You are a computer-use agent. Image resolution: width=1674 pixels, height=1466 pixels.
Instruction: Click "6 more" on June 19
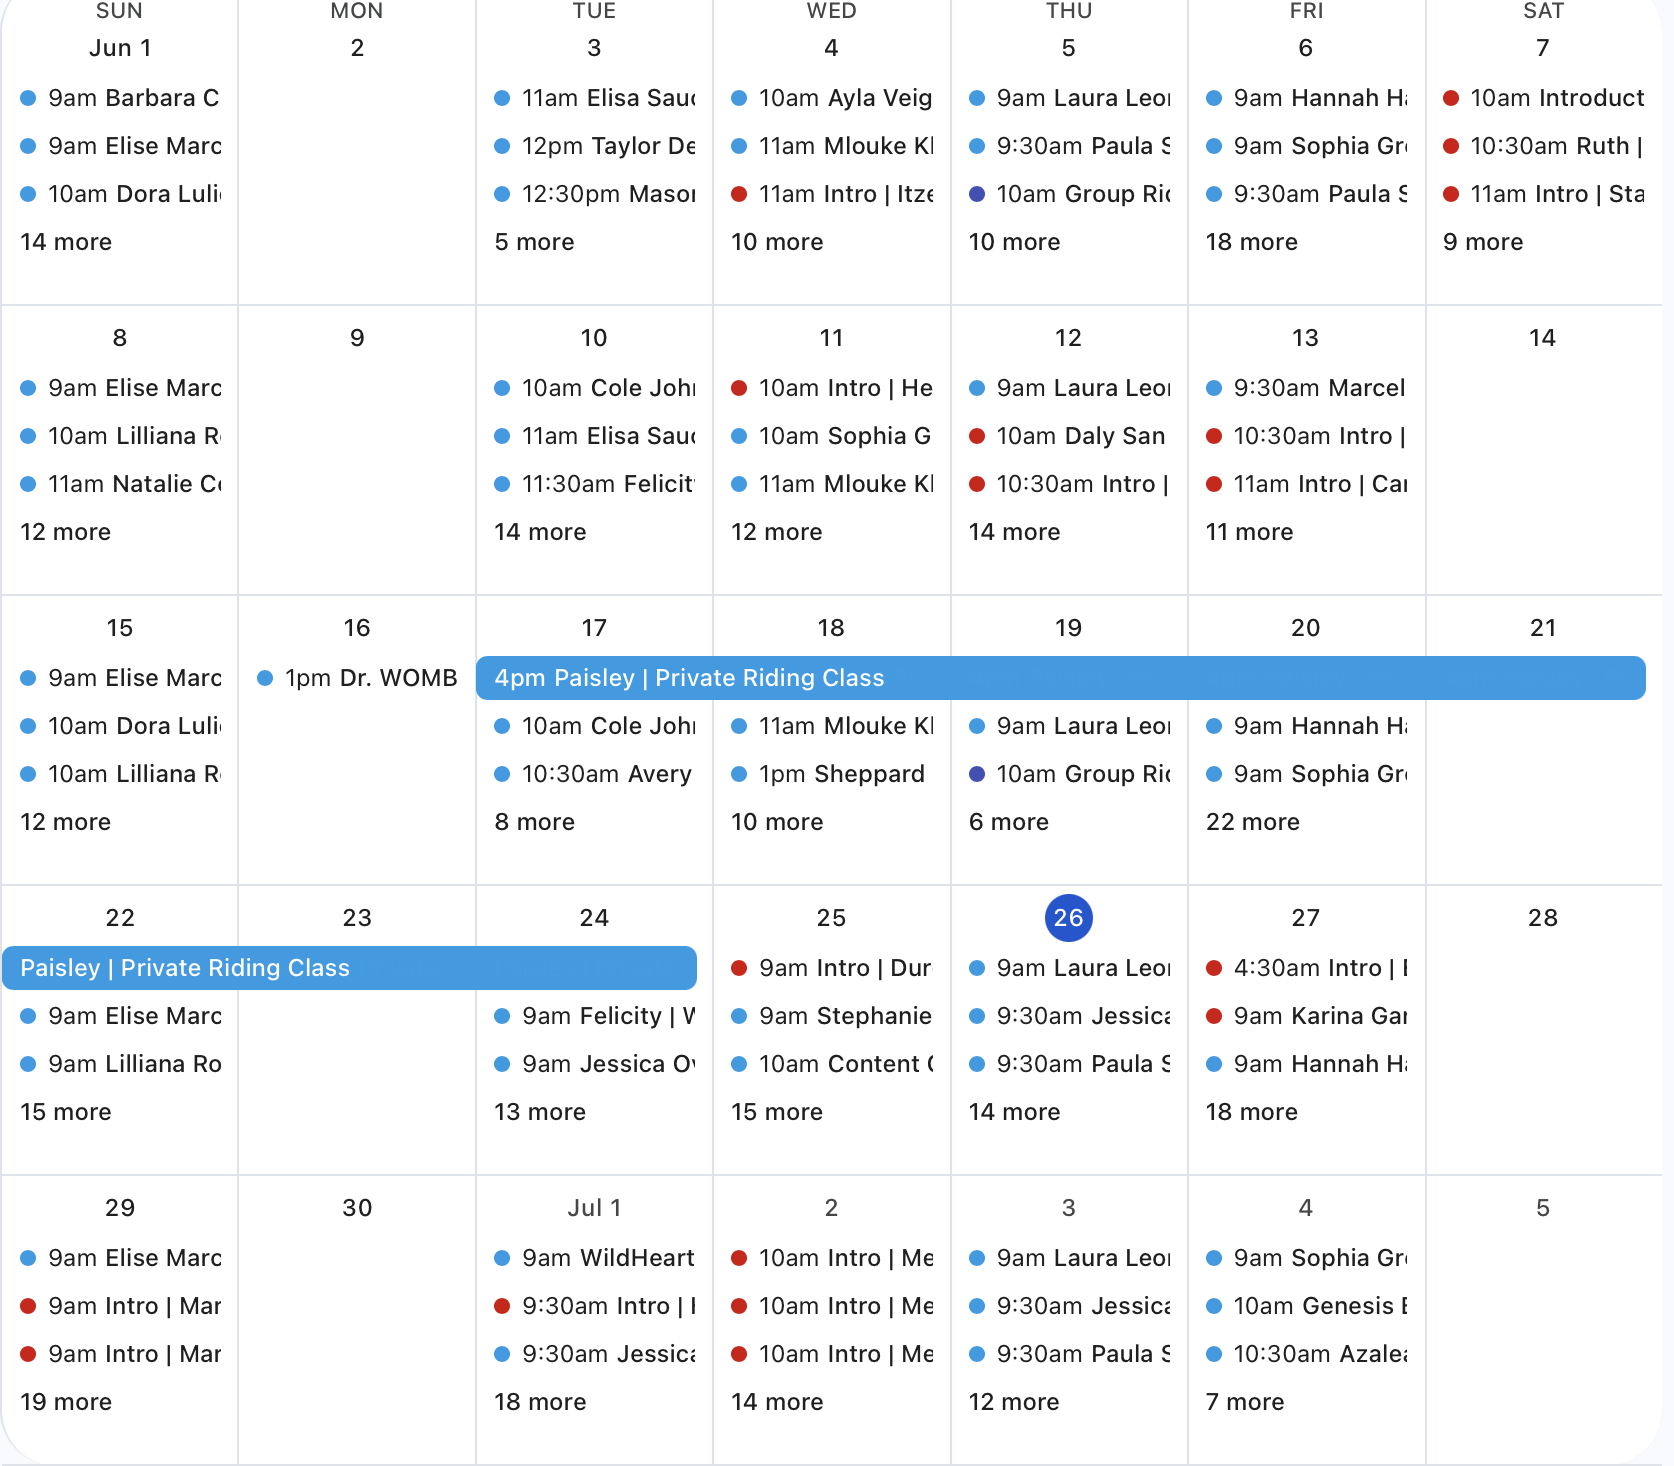point(1008,822)
